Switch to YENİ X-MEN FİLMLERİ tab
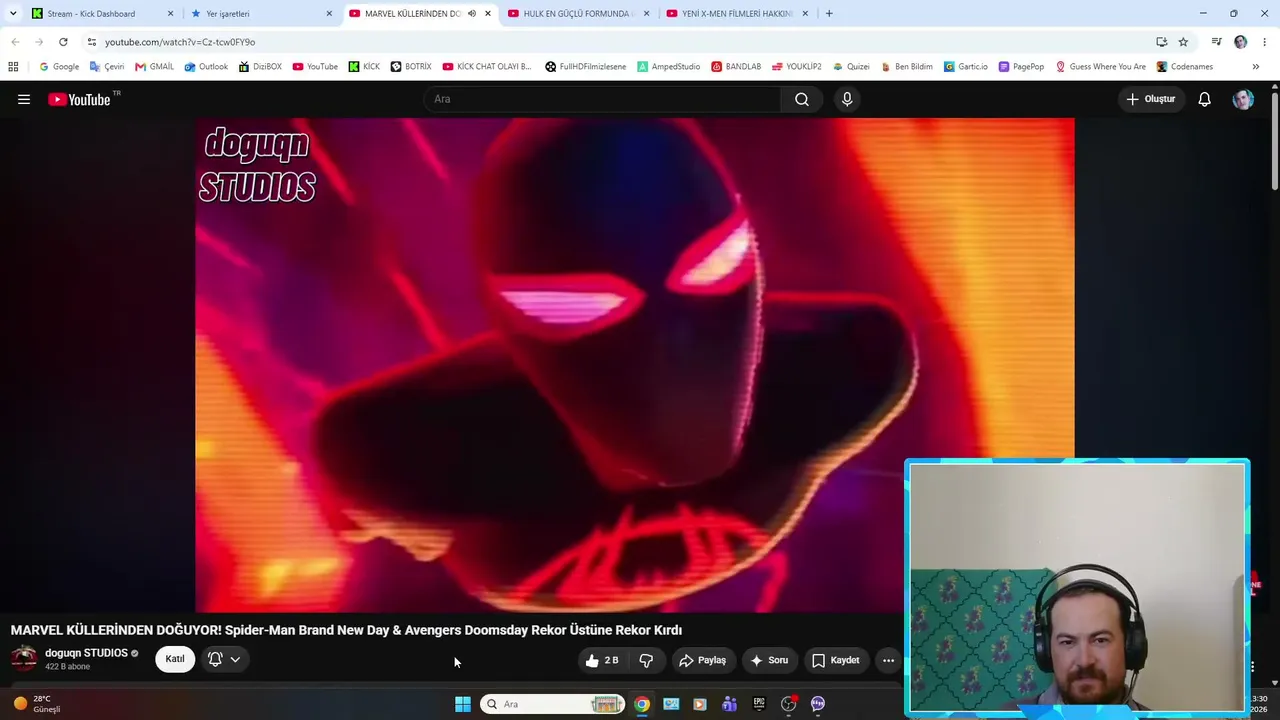Image resolution: width=1280 pixels, height=720 pixels. pos(736,14)
